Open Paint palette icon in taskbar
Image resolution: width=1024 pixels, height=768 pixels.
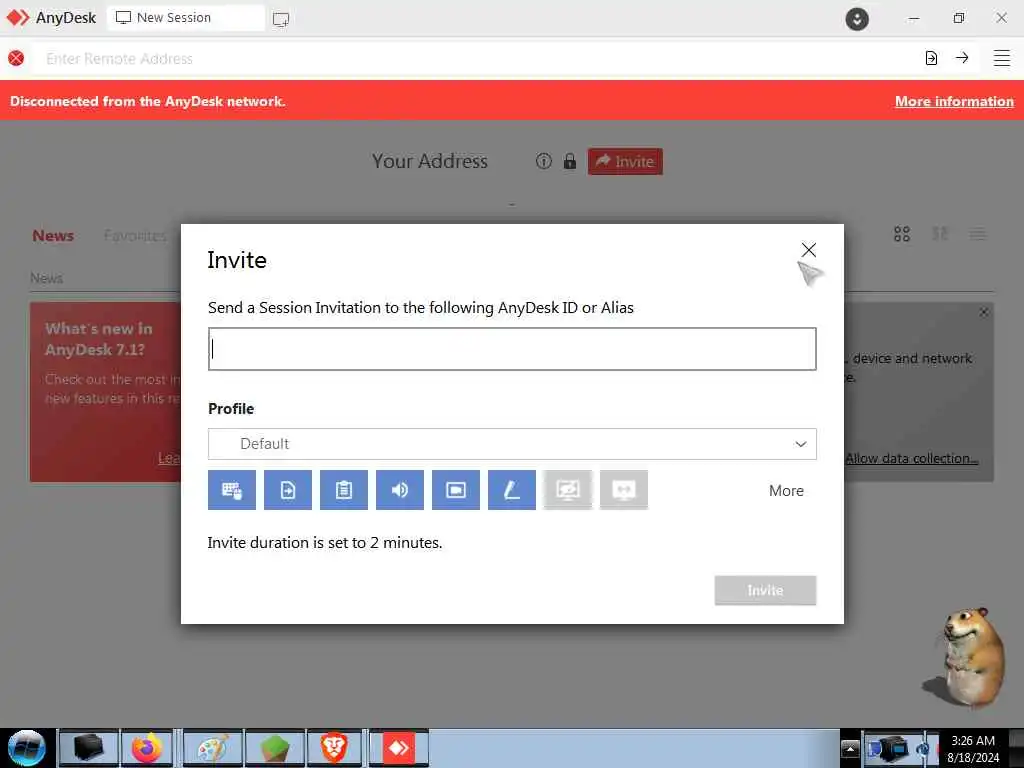(x=213, y=748)
